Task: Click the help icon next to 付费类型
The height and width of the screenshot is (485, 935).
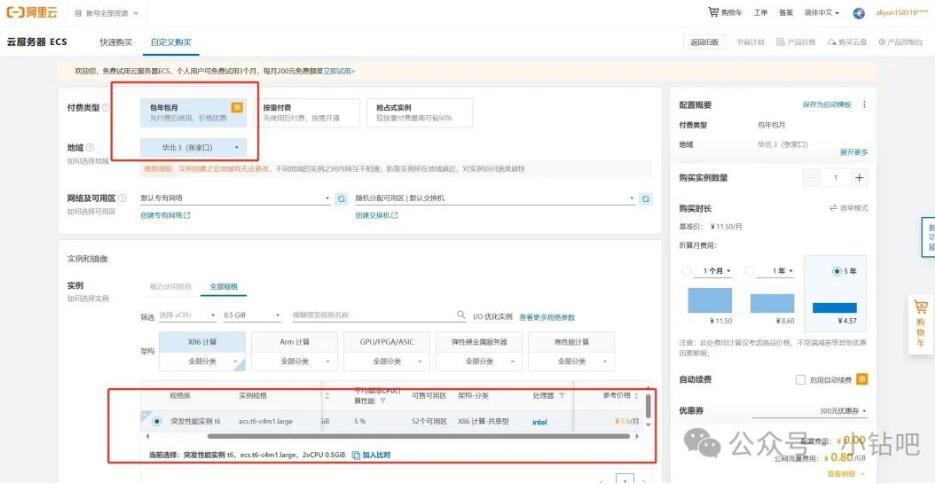Action: (x=106, y=107)
